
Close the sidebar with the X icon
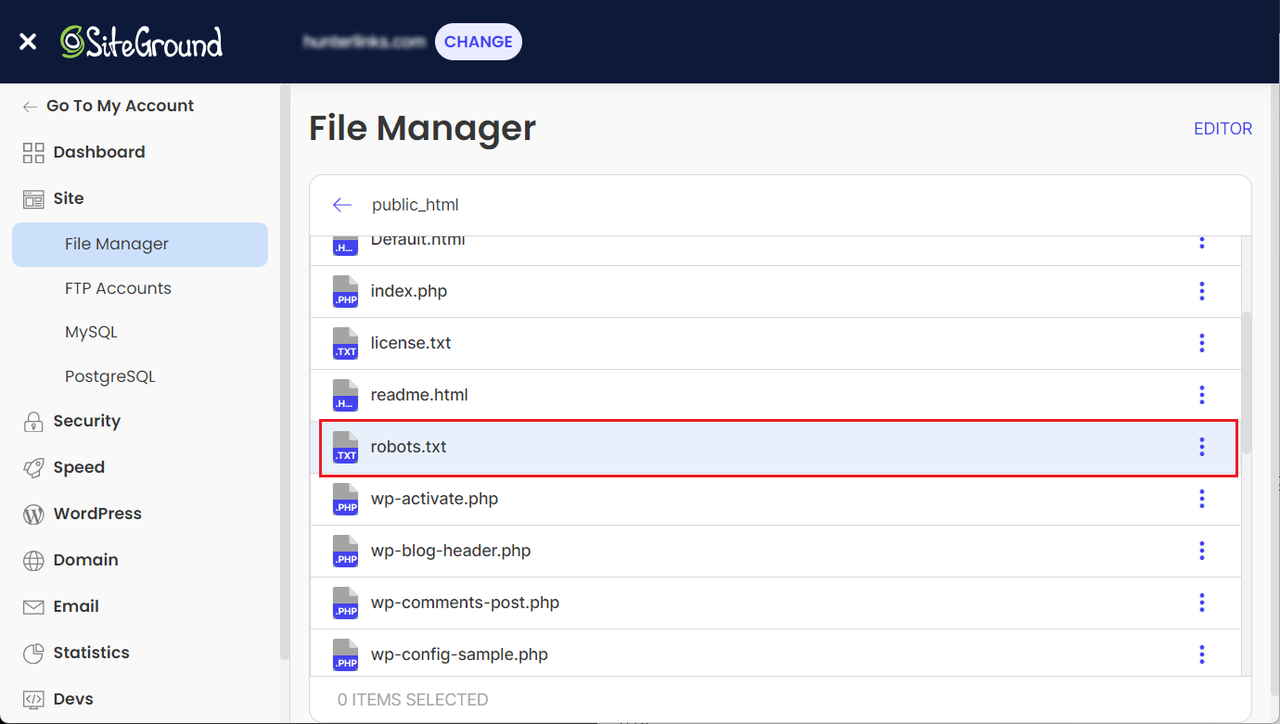coord(28,42)
